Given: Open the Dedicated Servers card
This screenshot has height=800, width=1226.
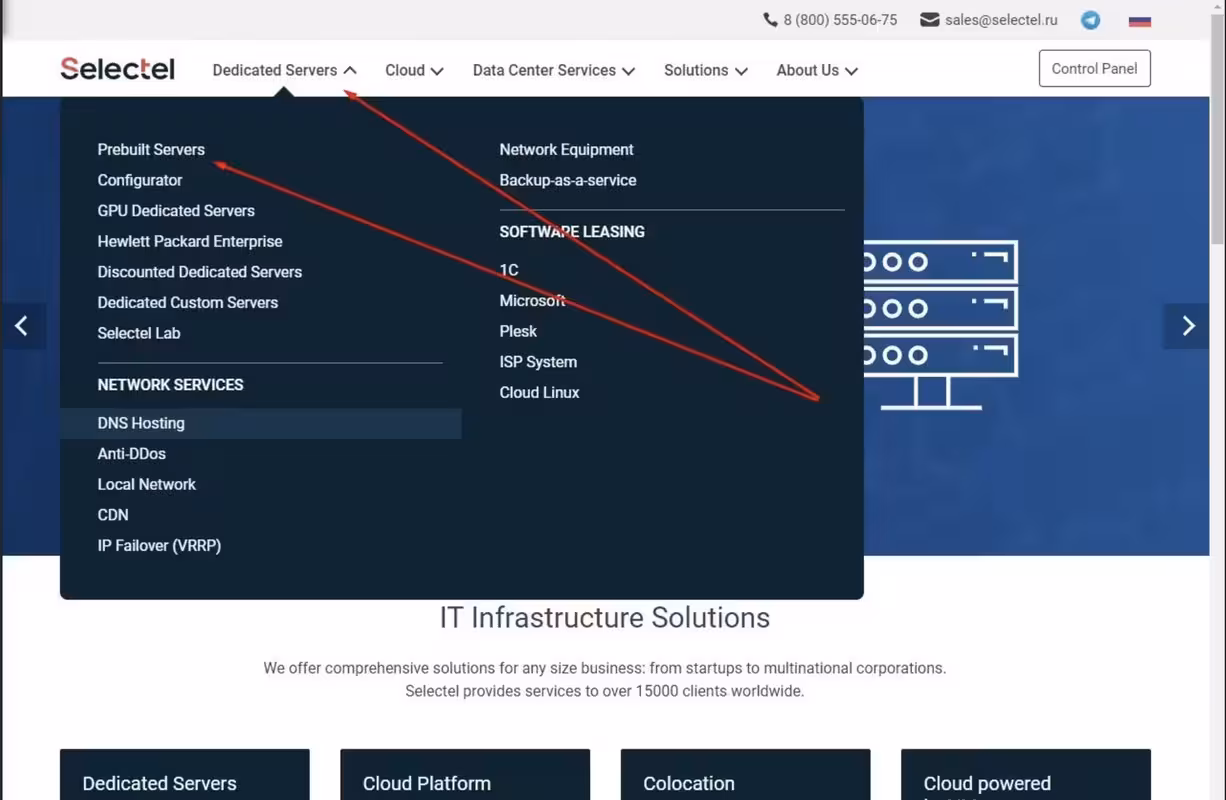Looking at the screenshot, I should tap(185, 774).
